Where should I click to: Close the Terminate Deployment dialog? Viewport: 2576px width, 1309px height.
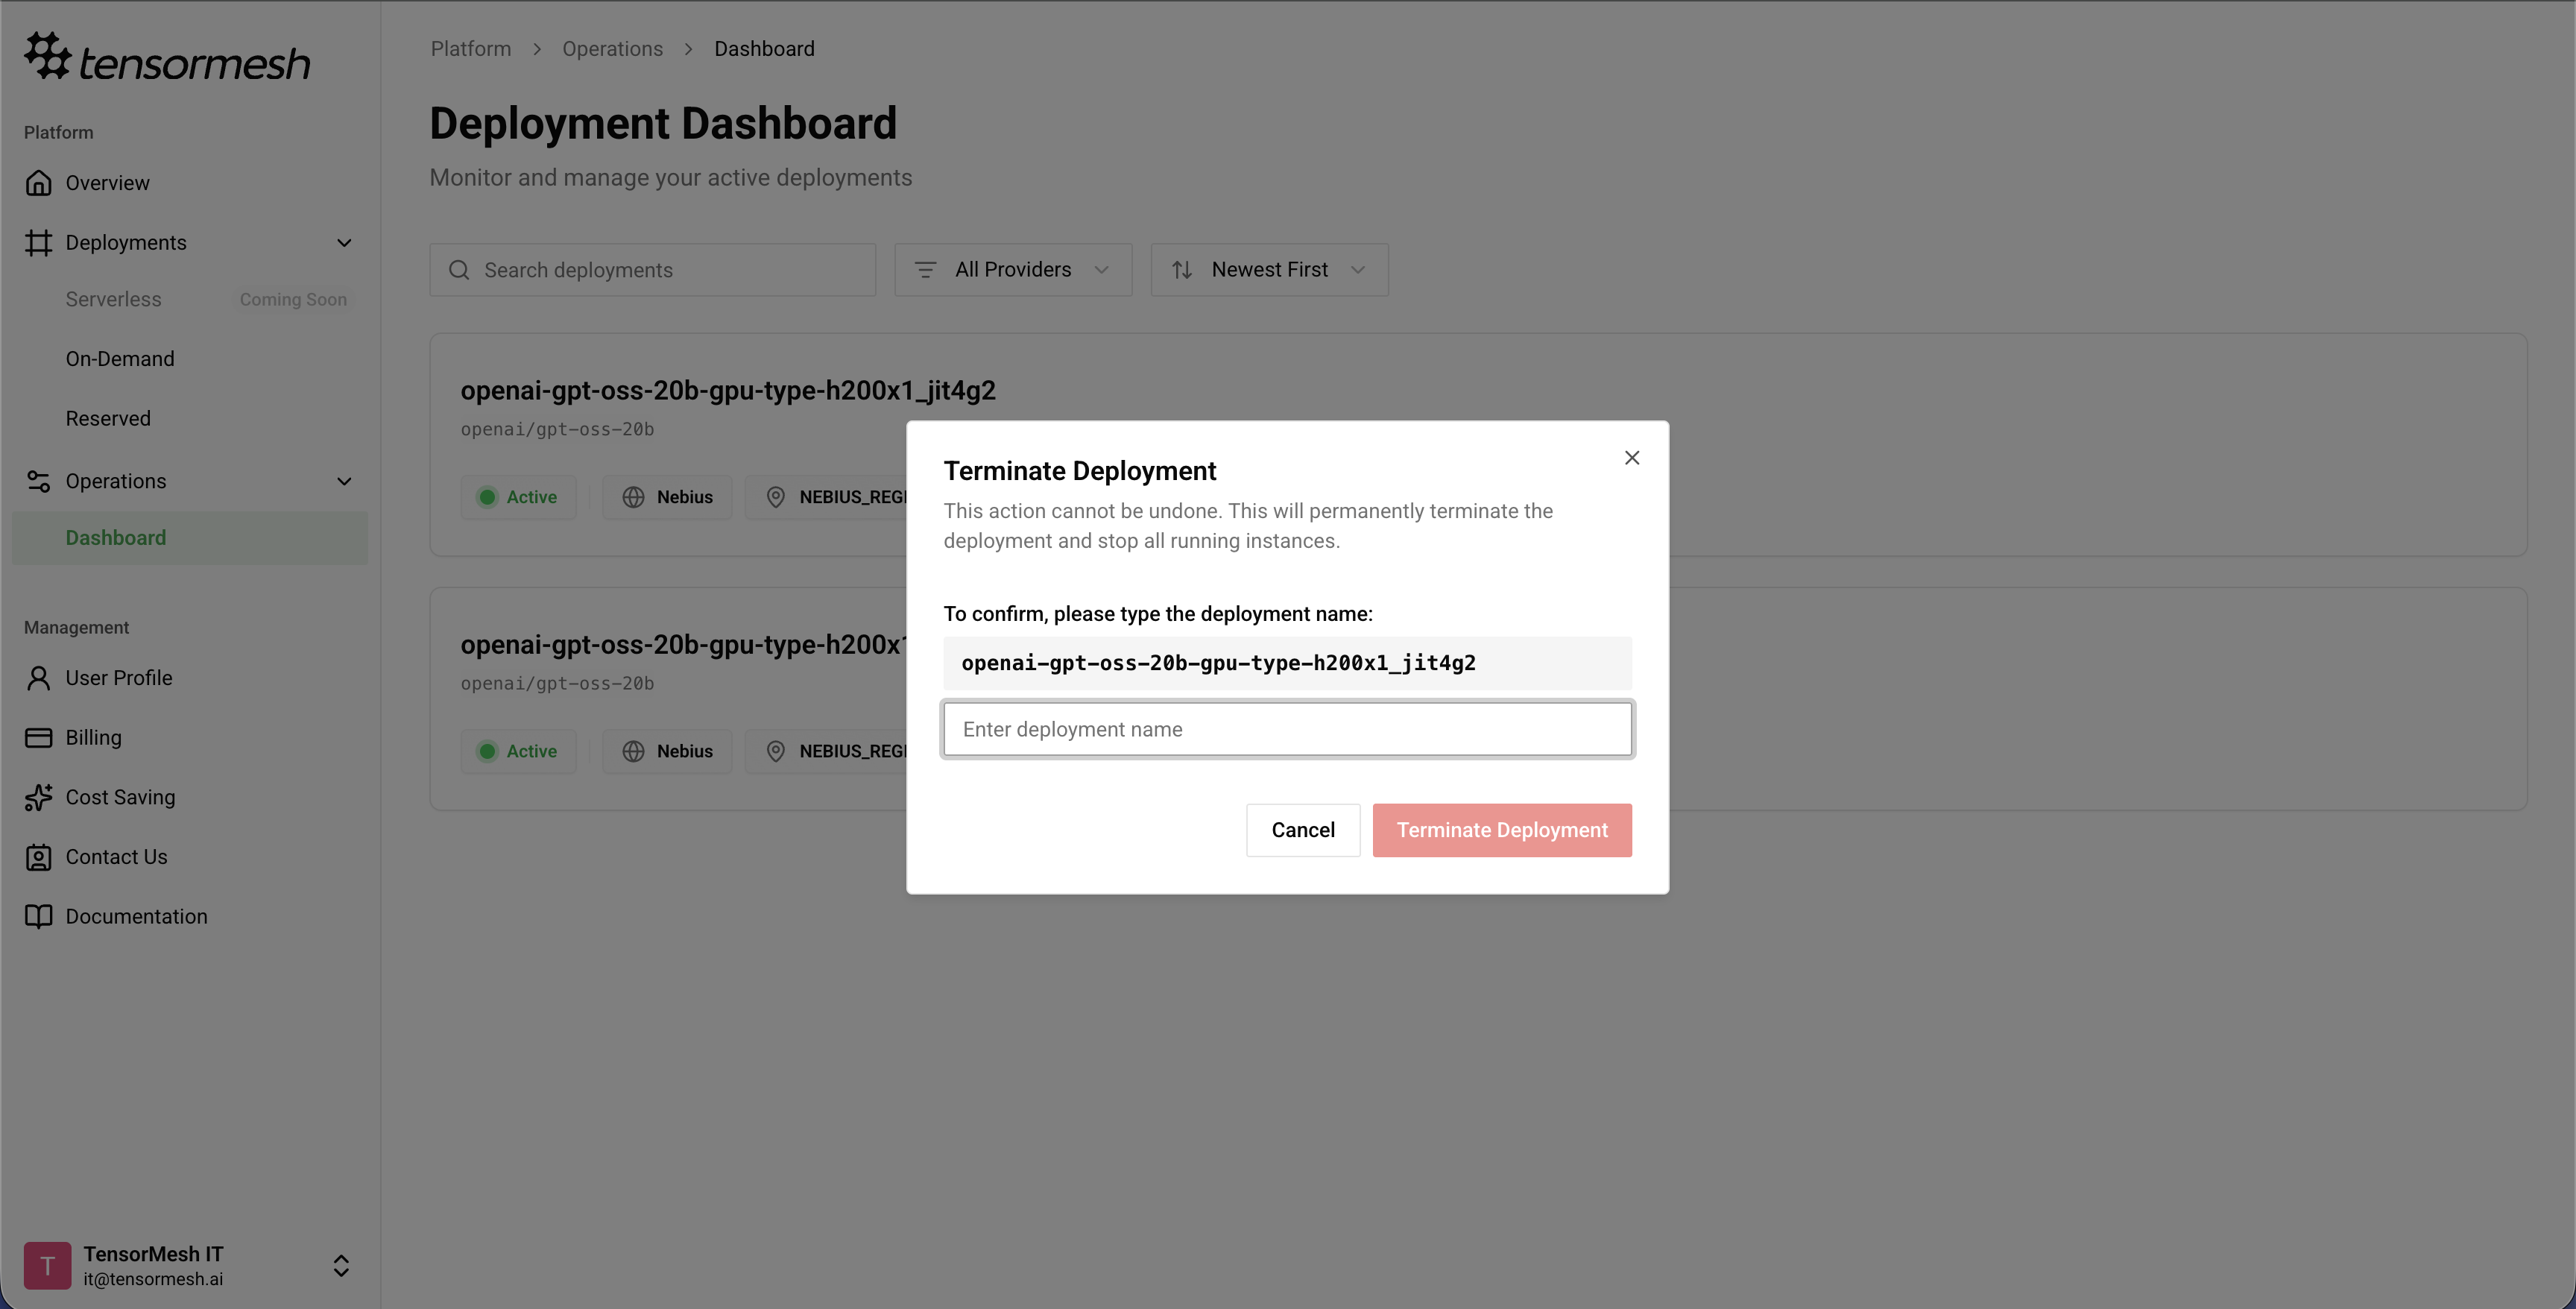[1632, 458]
